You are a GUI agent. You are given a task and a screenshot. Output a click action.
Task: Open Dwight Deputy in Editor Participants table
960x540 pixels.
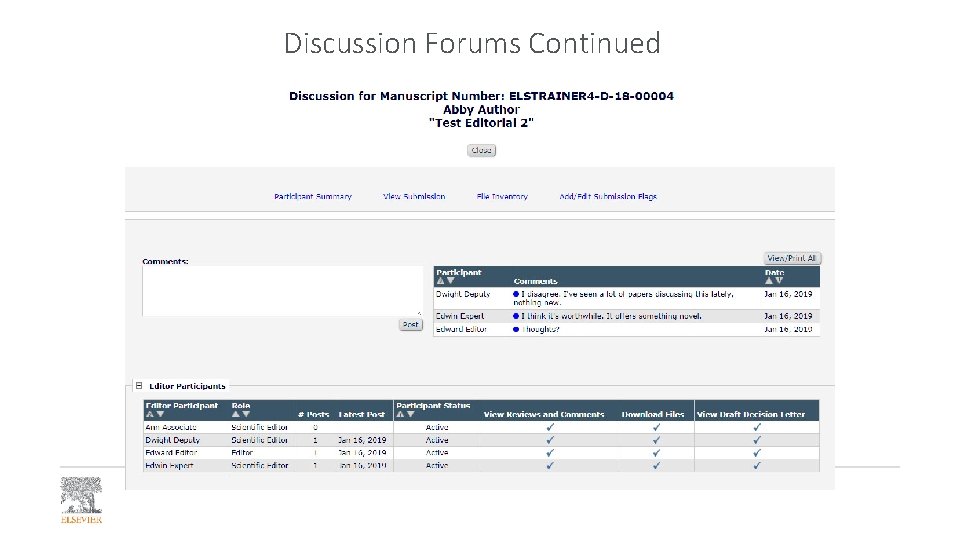coord(173,440)
